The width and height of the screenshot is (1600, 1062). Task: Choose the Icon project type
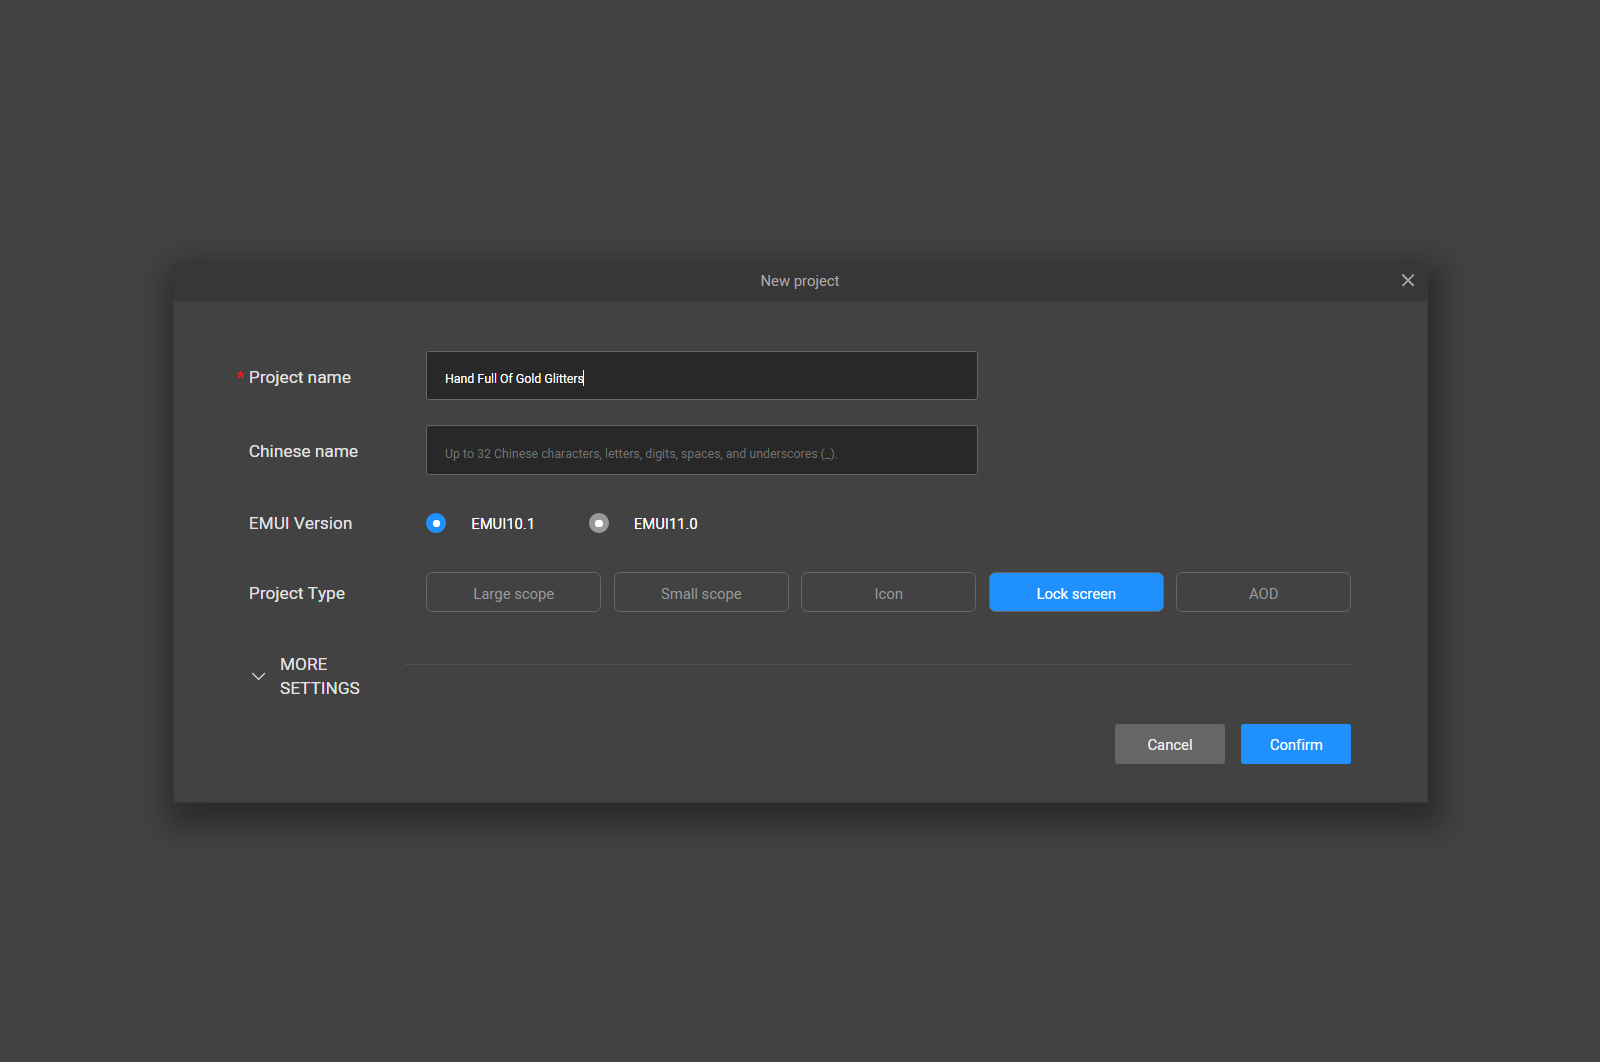(888, 593)
